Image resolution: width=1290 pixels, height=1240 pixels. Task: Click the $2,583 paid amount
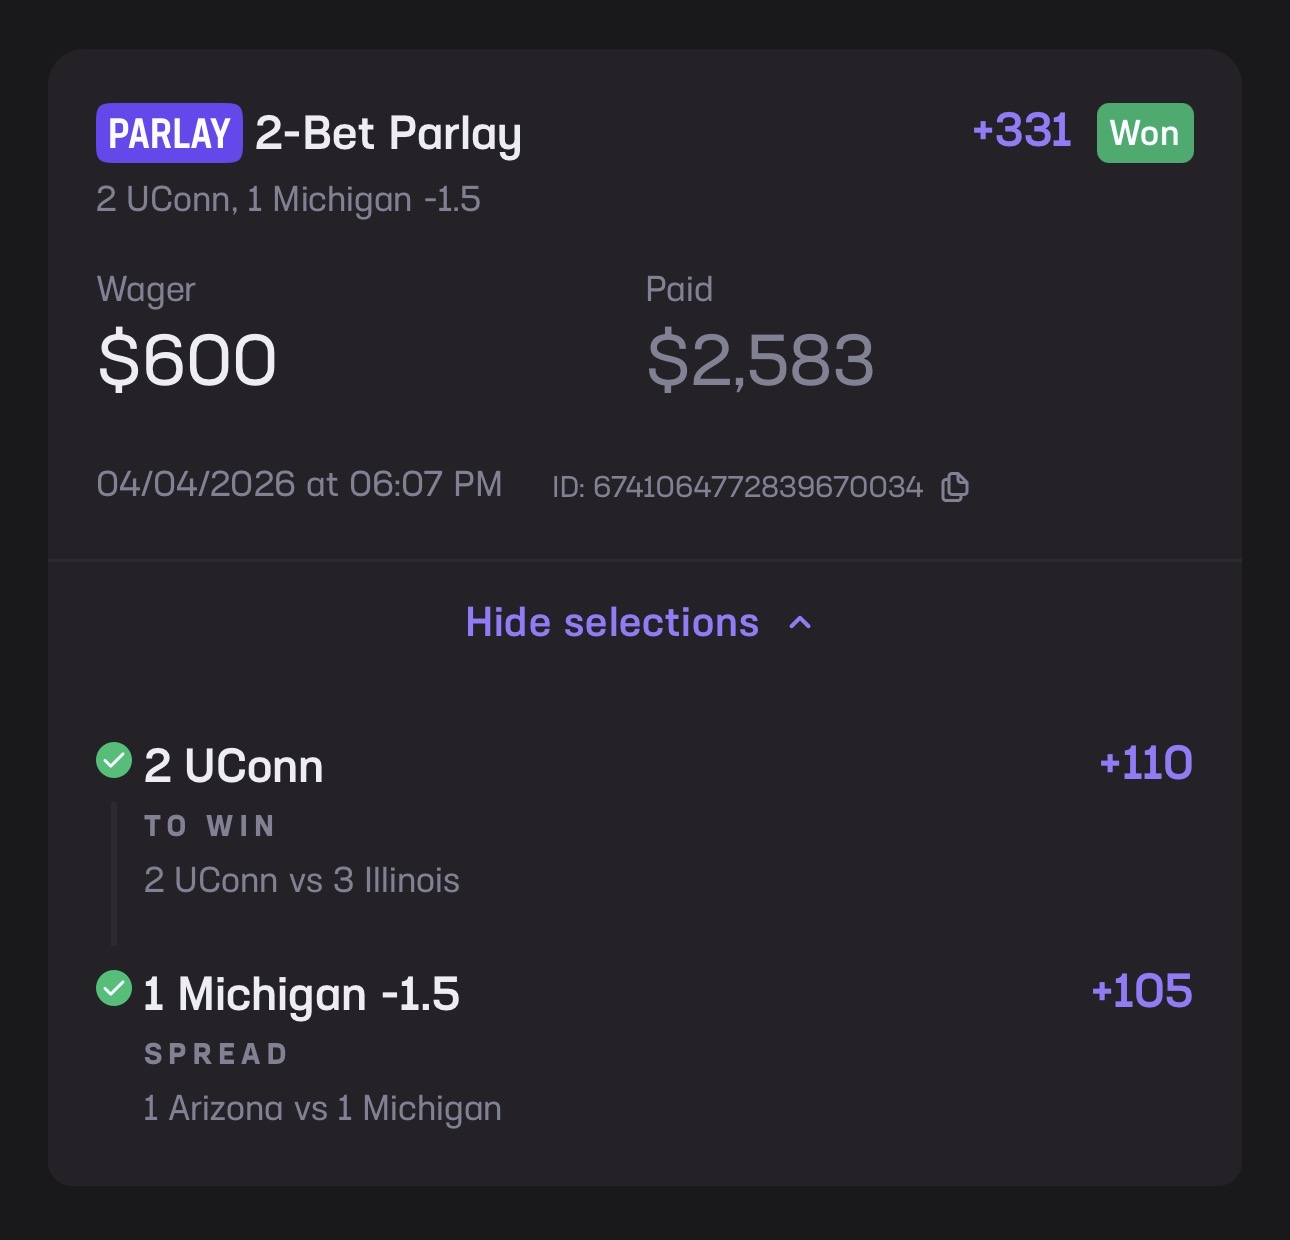[x=760, y=361]
